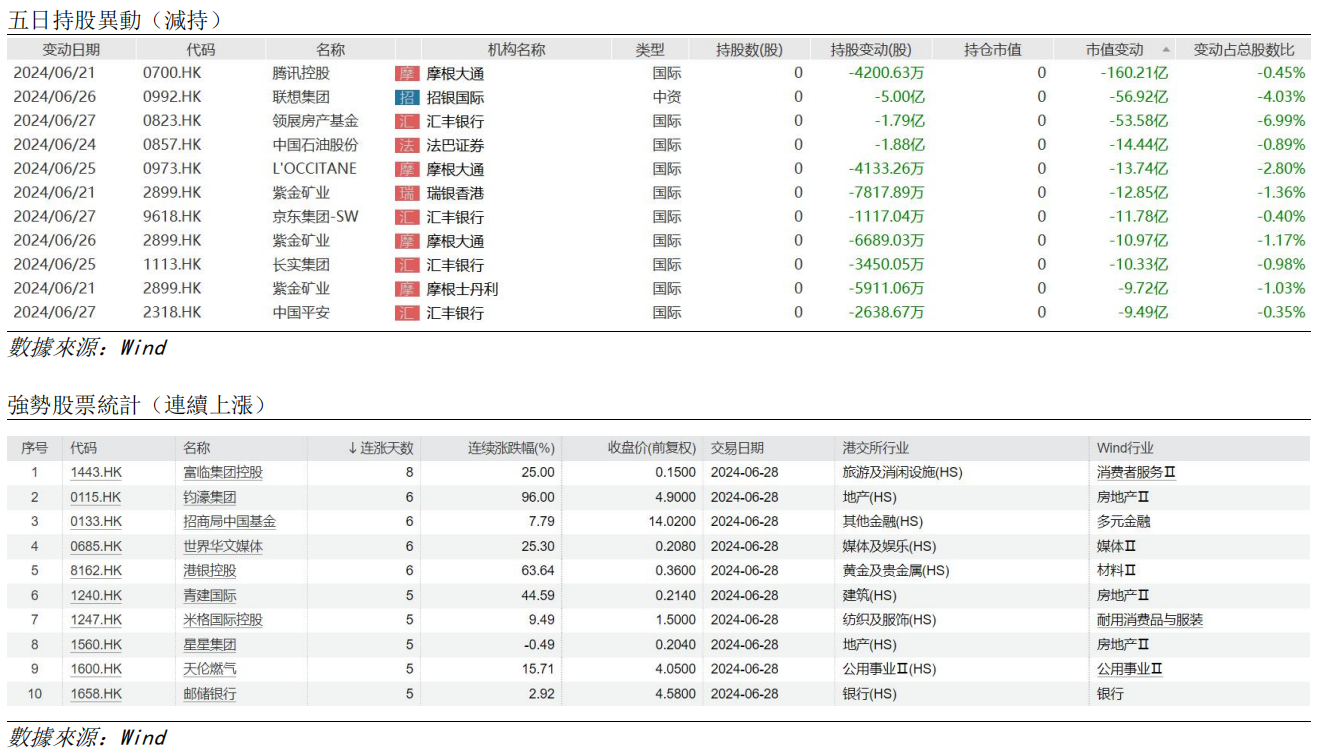
Task: Click the 9618.HK code cell
Action: pos(172,217)
